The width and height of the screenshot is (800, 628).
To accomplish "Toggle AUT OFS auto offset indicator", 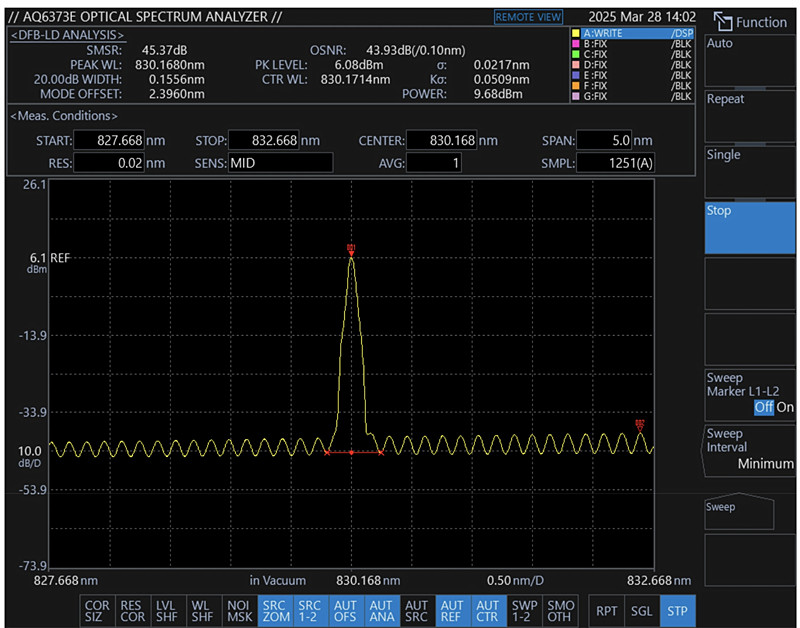I will (346, 611).
